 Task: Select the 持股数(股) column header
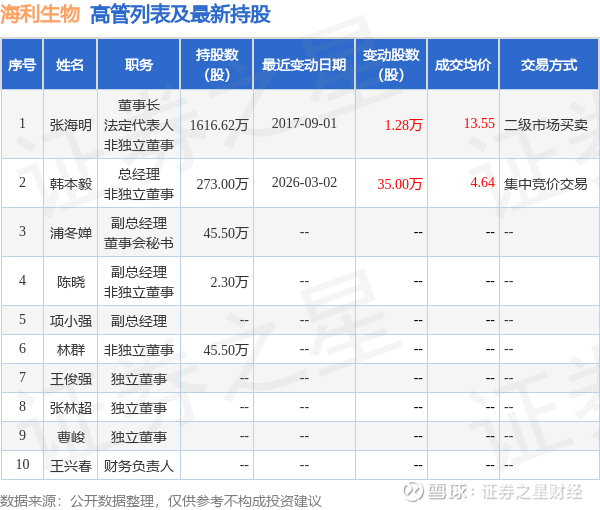(x=217, y=65)
